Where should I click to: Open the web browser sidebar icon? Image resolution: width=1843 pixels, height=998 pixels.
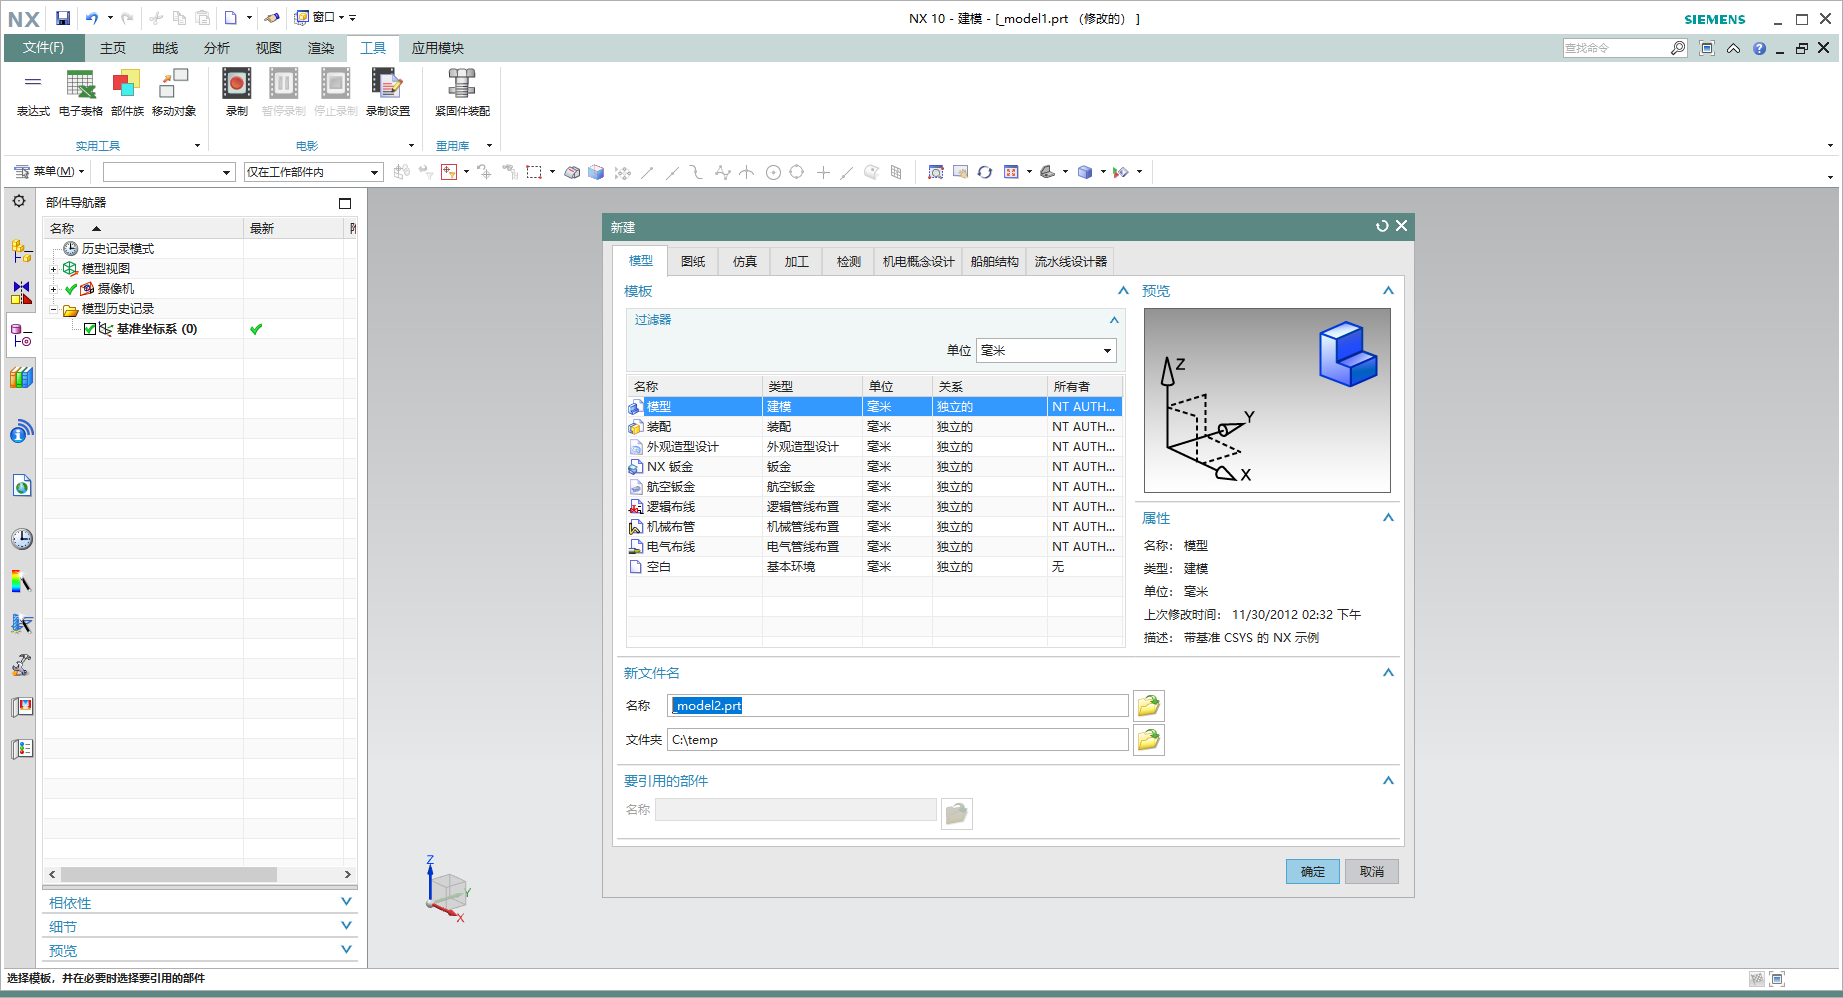(21, 486)
